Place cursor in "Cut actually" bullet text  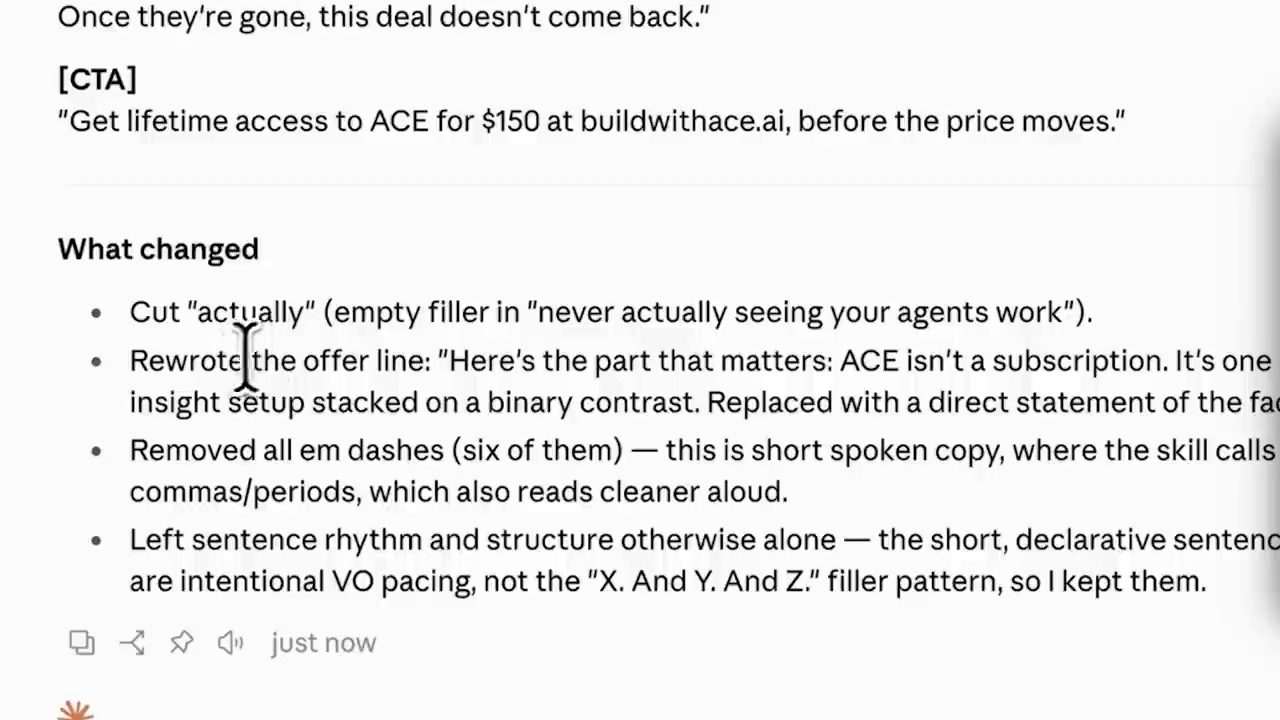611,312
